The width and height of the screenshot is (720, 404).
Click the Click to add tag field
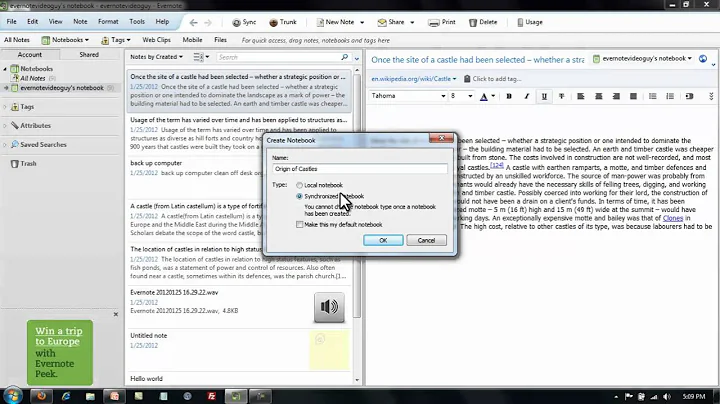point(497,79)
